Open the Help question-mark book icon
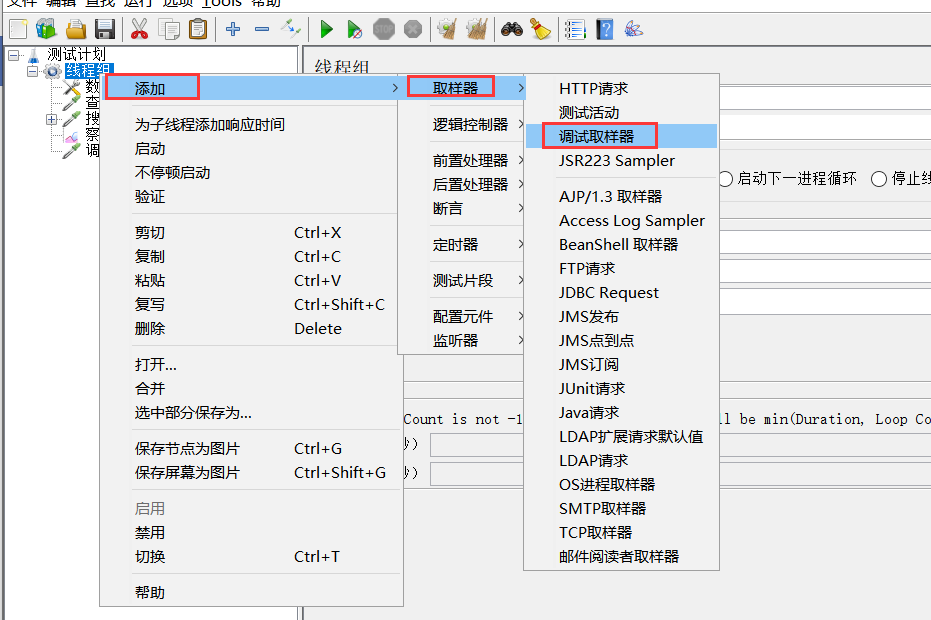Screen dimensions: 931x620 pyautogui.click(x=604, y=29)
